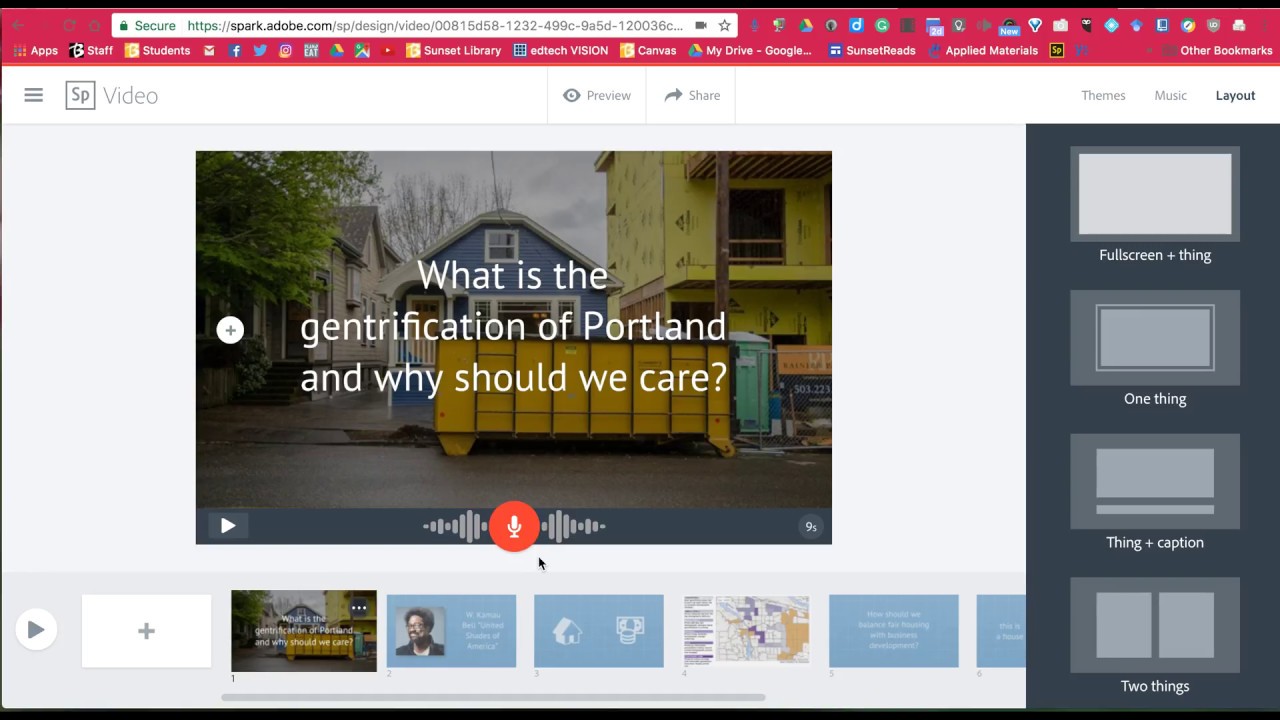Open Other Bookmarks folder
This screenshot has width=1280, height=720.
[x=1217, y=50]
